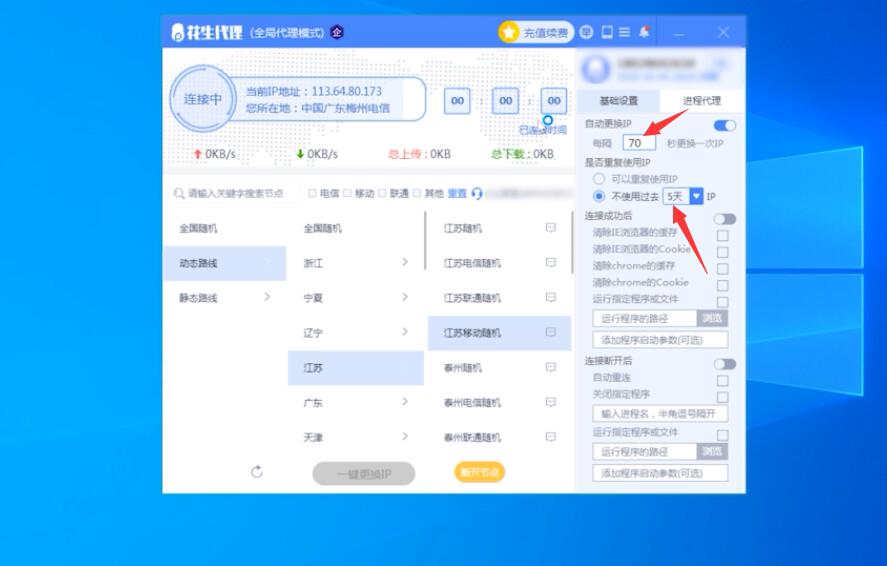The image size is (887, 566).
Task: Toggle the 自动更换IP switch off
Action: [724, 125]
